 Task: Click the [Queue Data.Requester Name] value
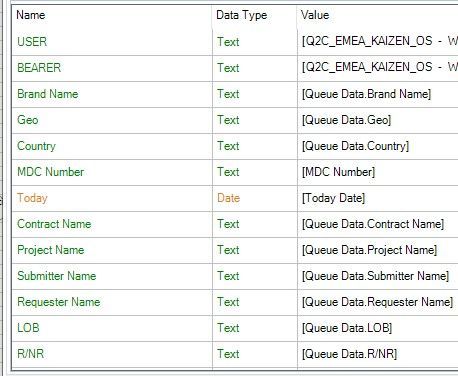tap(378, 302)
